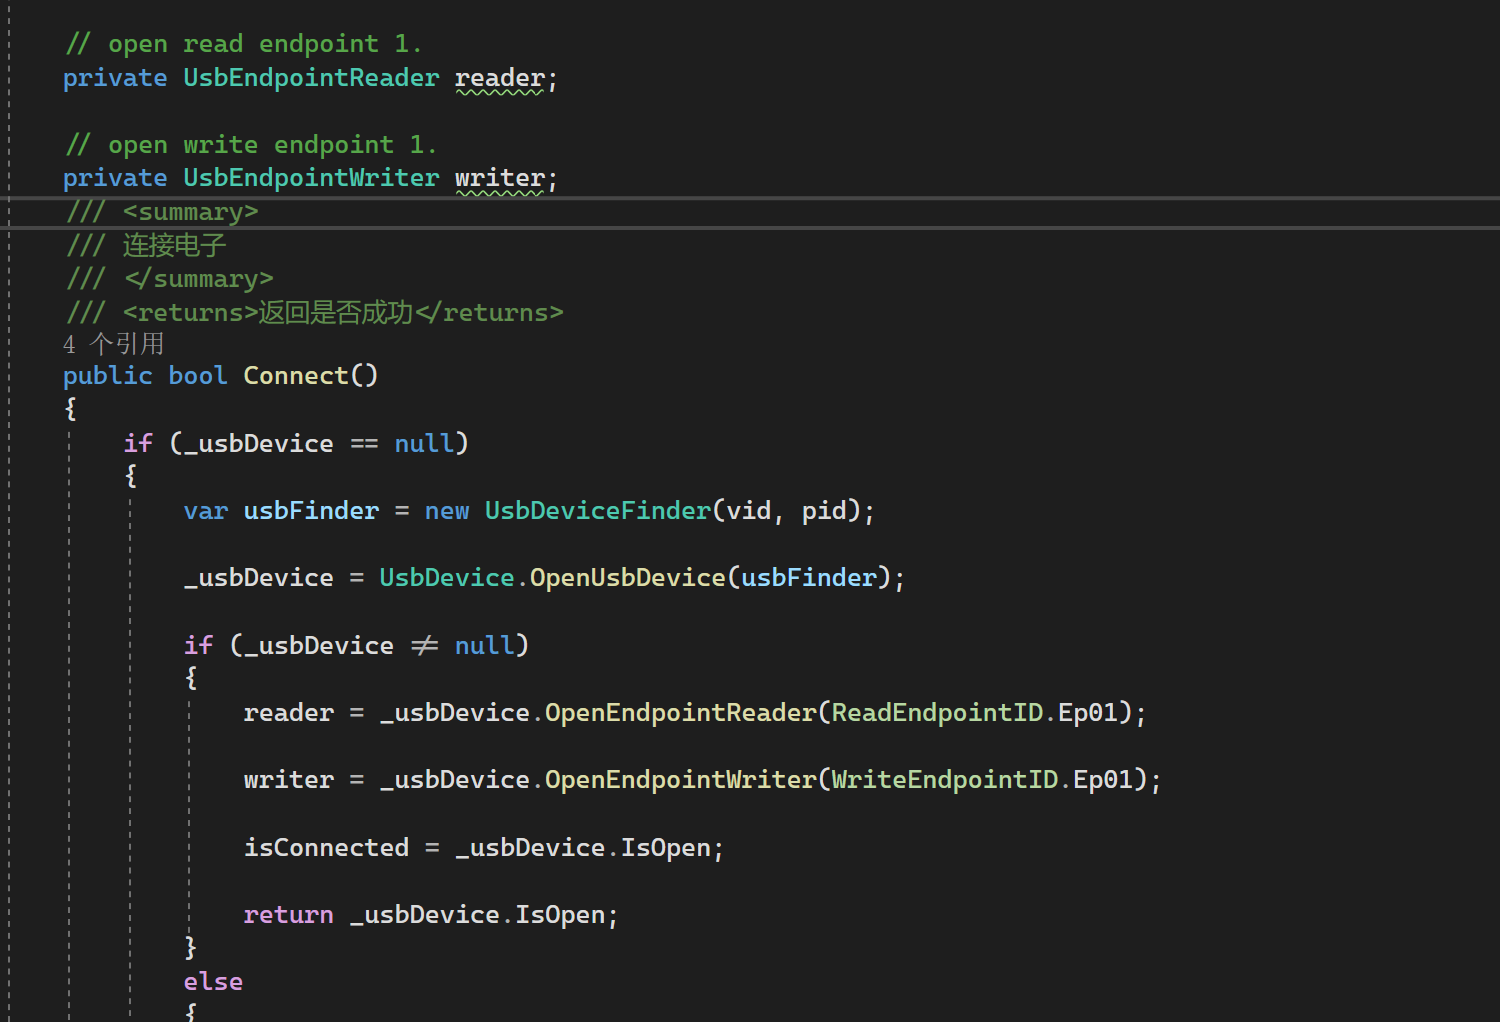Image resolution: width=1500 pixels, height=1022 pixels.
Task: Click the squiggle-underlined reader field name
Action: pos(498,77)
